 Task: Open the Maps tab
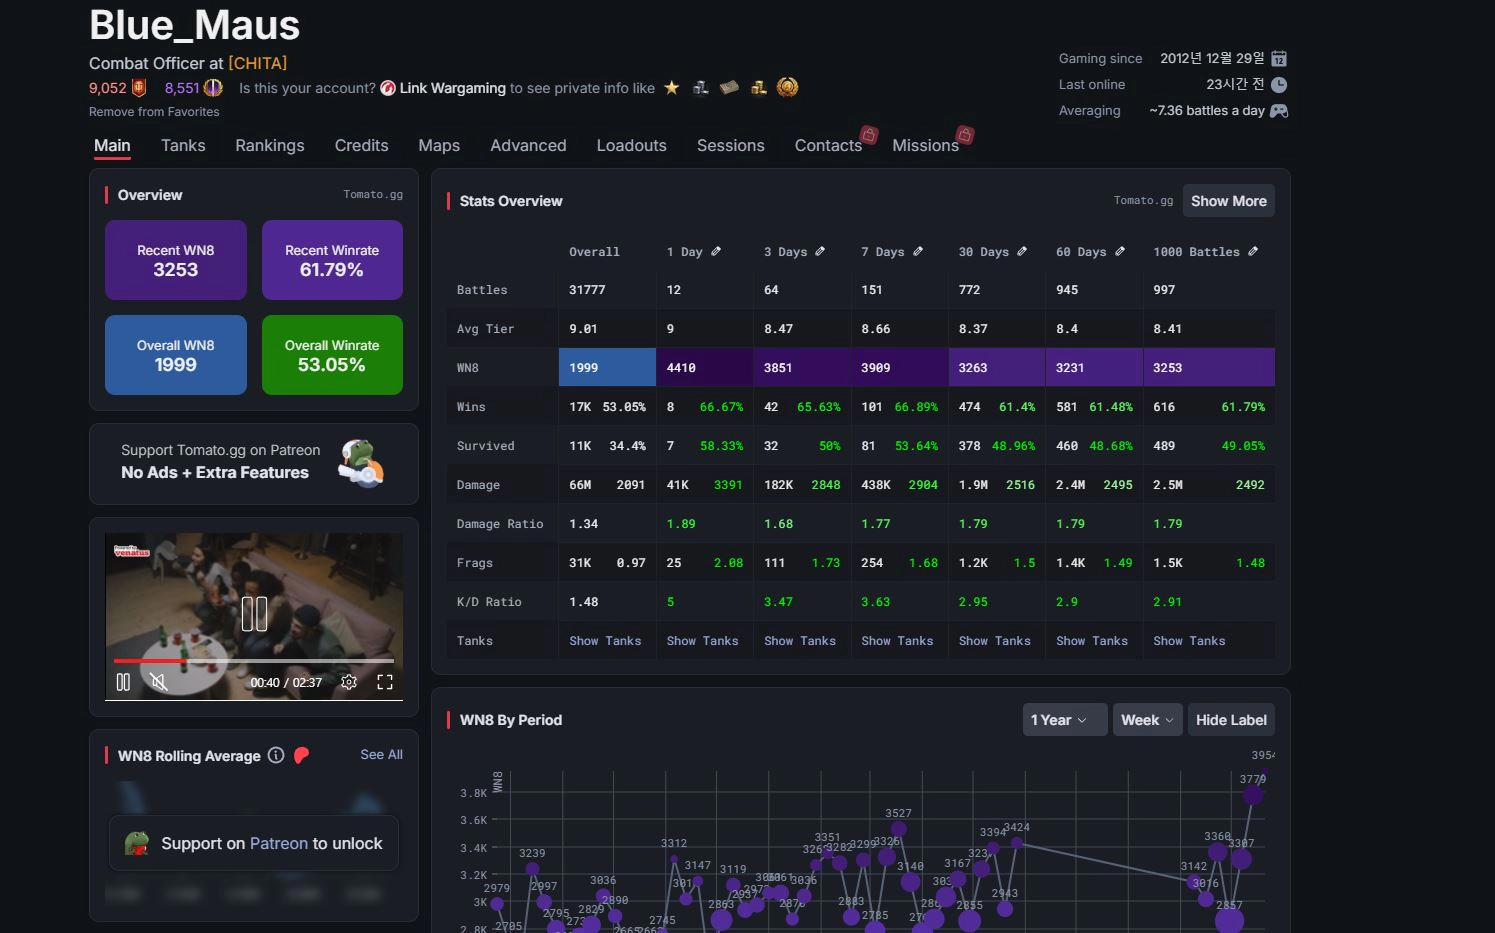point(439,146)
